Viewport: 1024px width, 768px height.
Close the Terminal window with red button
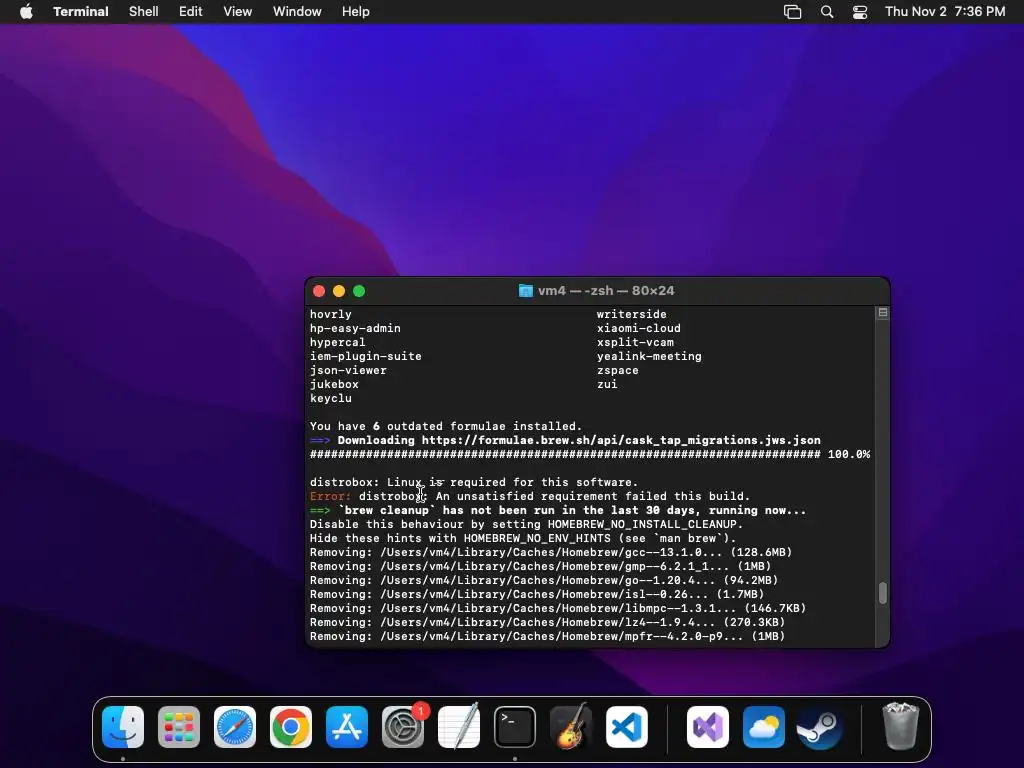tap(319, 291)
